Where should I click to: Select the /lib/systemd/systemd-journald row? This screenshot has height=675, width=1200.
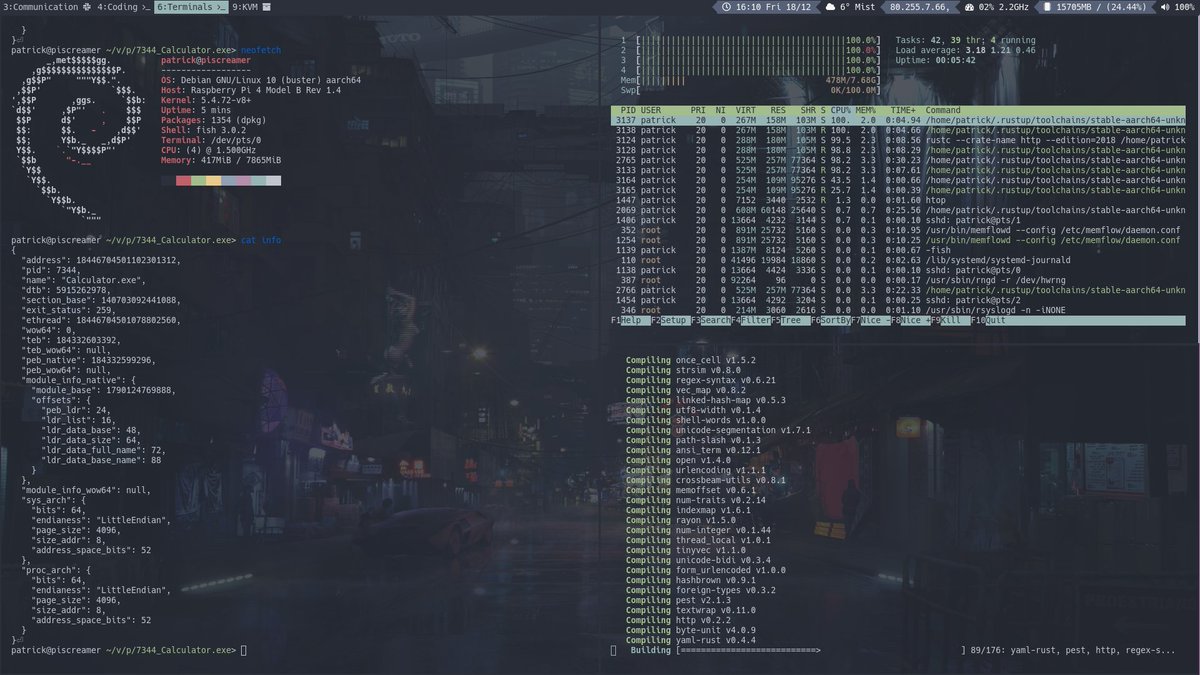(898, 260)
